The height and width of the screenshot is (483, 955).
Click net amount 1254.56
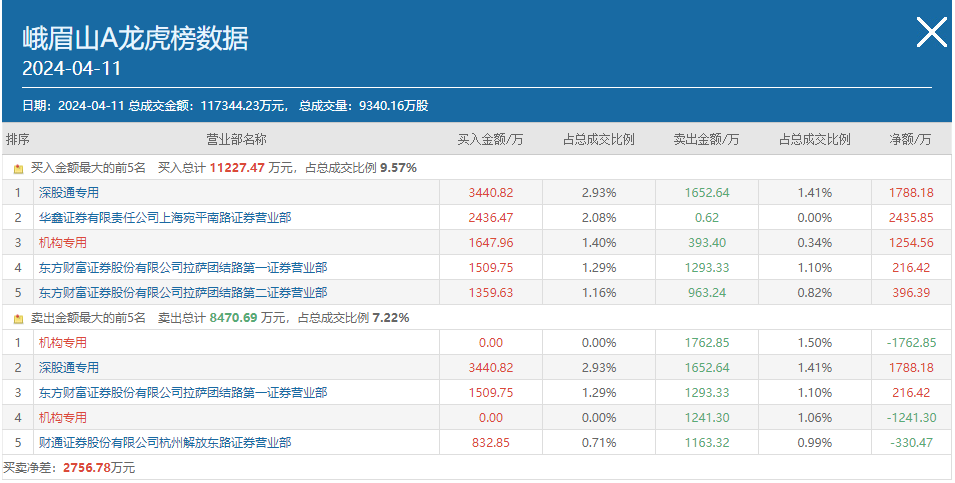(x=911, y=243)
